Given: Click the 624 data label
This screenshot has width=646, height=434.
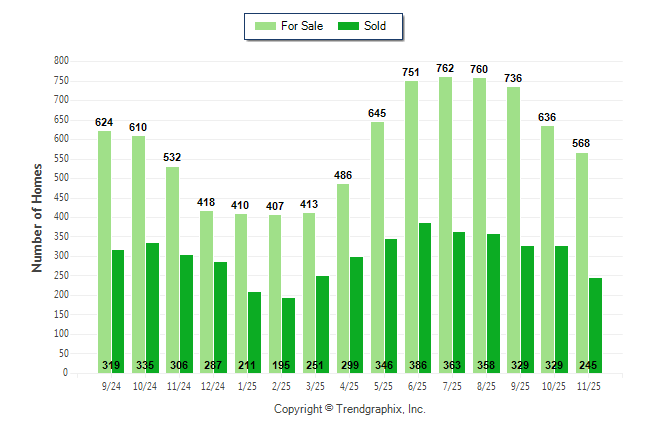Looking at the screenshot, I should coord(104,123).
